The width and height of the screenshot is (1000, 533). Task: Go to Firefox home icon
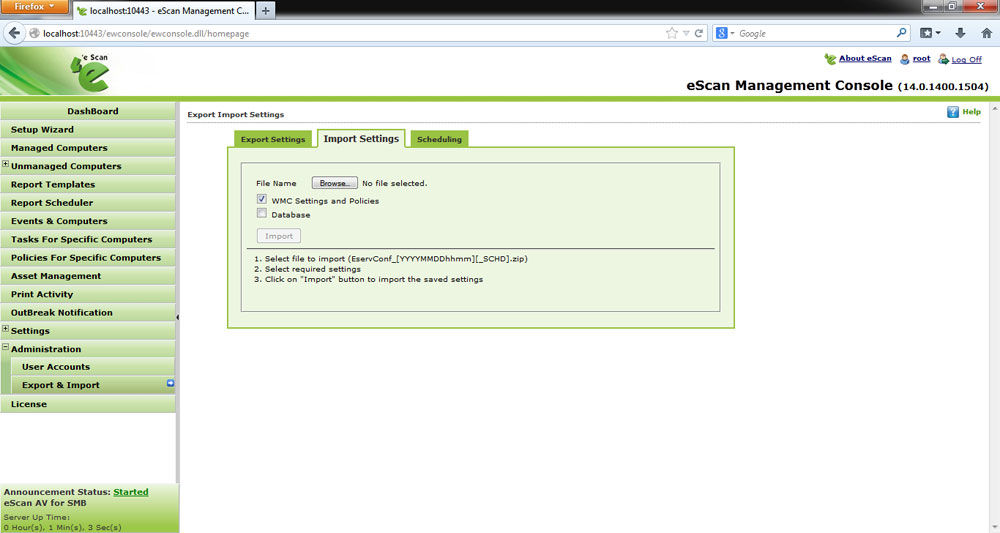tap(986, 33)
